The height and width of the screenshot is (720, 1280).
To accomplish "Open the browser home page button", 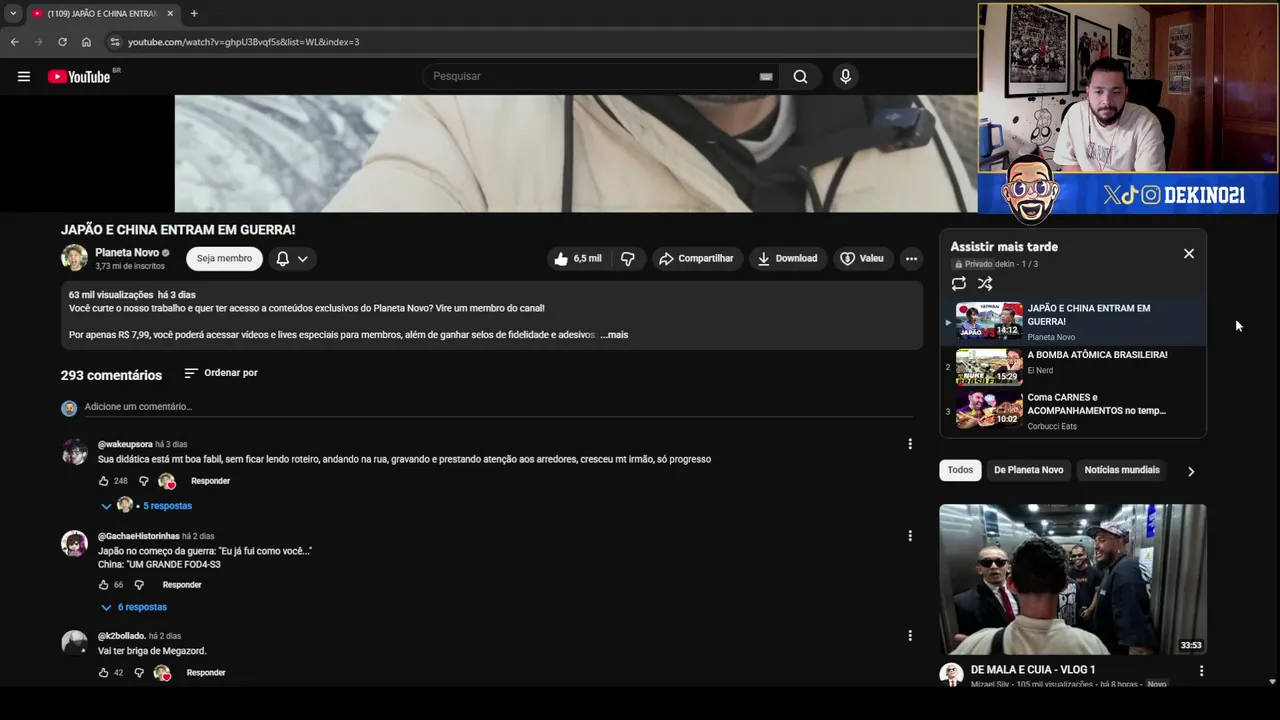I will (x=86, y=42).
